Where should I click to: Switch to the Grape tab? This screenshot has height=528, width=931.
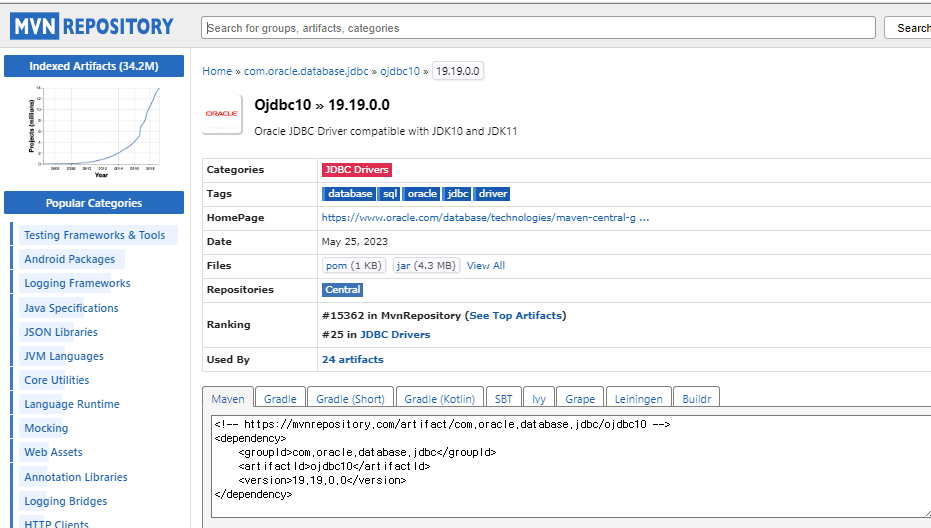(x=580, y=398)
